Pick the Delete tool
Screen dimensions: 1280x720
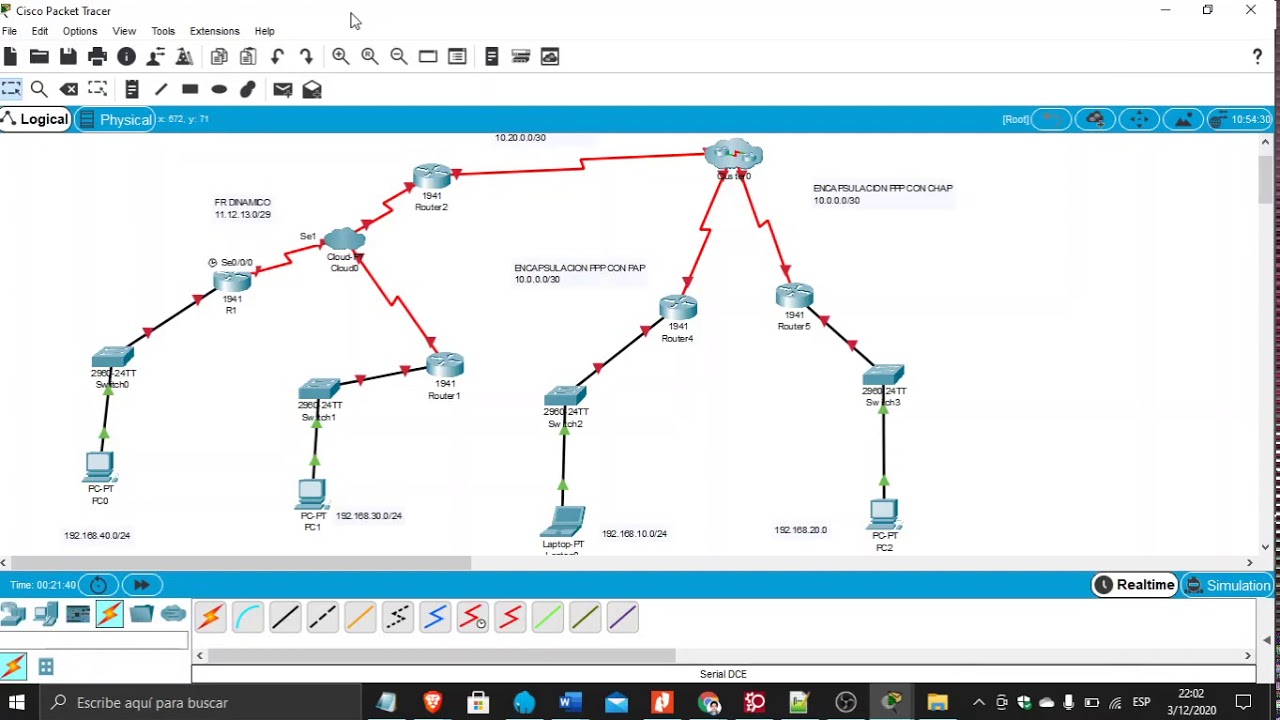(x=69, y=89)
